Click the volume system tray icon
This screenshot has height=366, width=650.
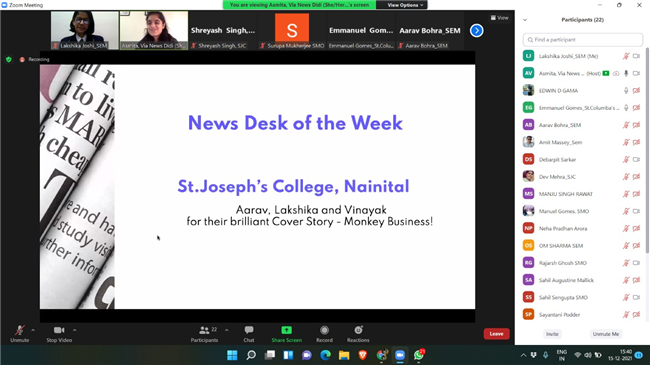coord(587,355)
